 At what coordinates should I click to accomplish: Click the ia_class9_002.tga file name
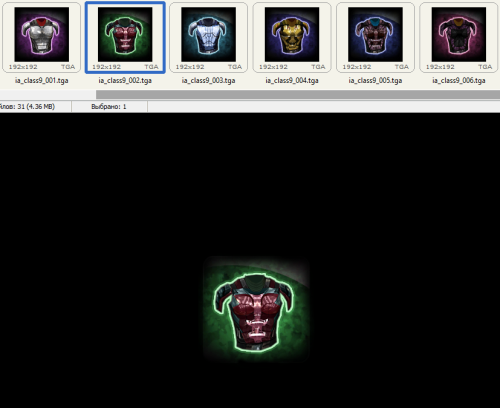click(125, 81)
